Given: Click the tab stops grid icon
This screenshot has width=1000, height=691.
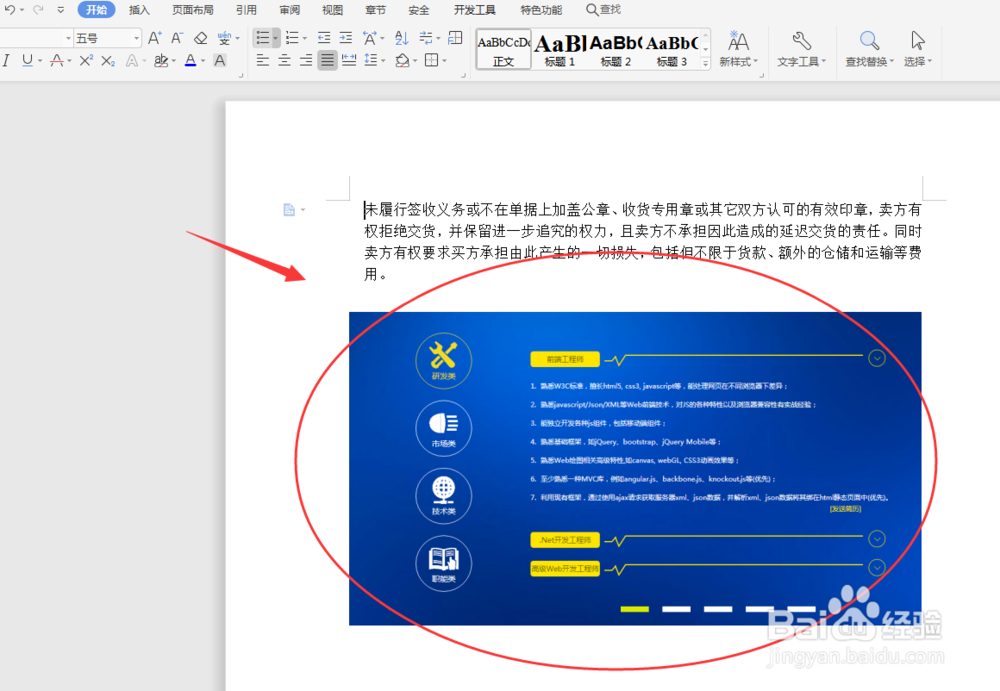Looking at the screenshot, I should (455, 38).
